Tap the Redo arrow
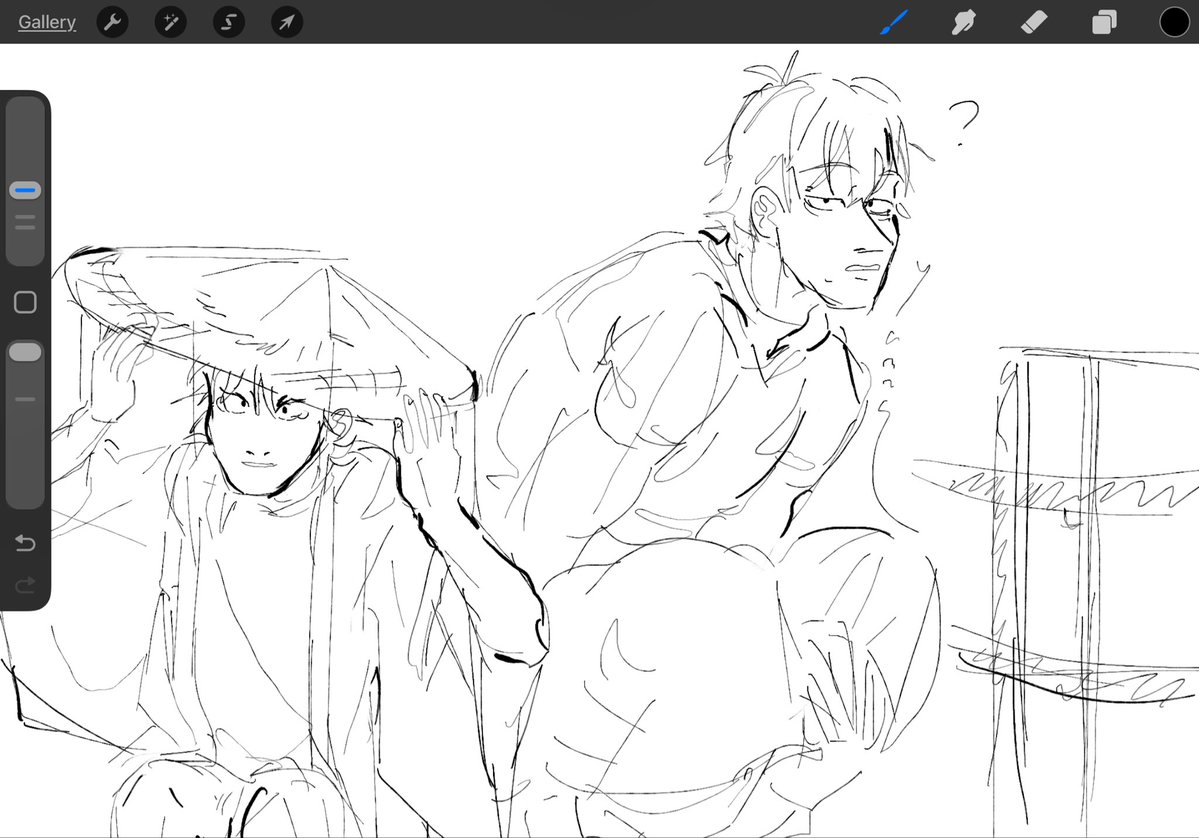 point(25,586)
